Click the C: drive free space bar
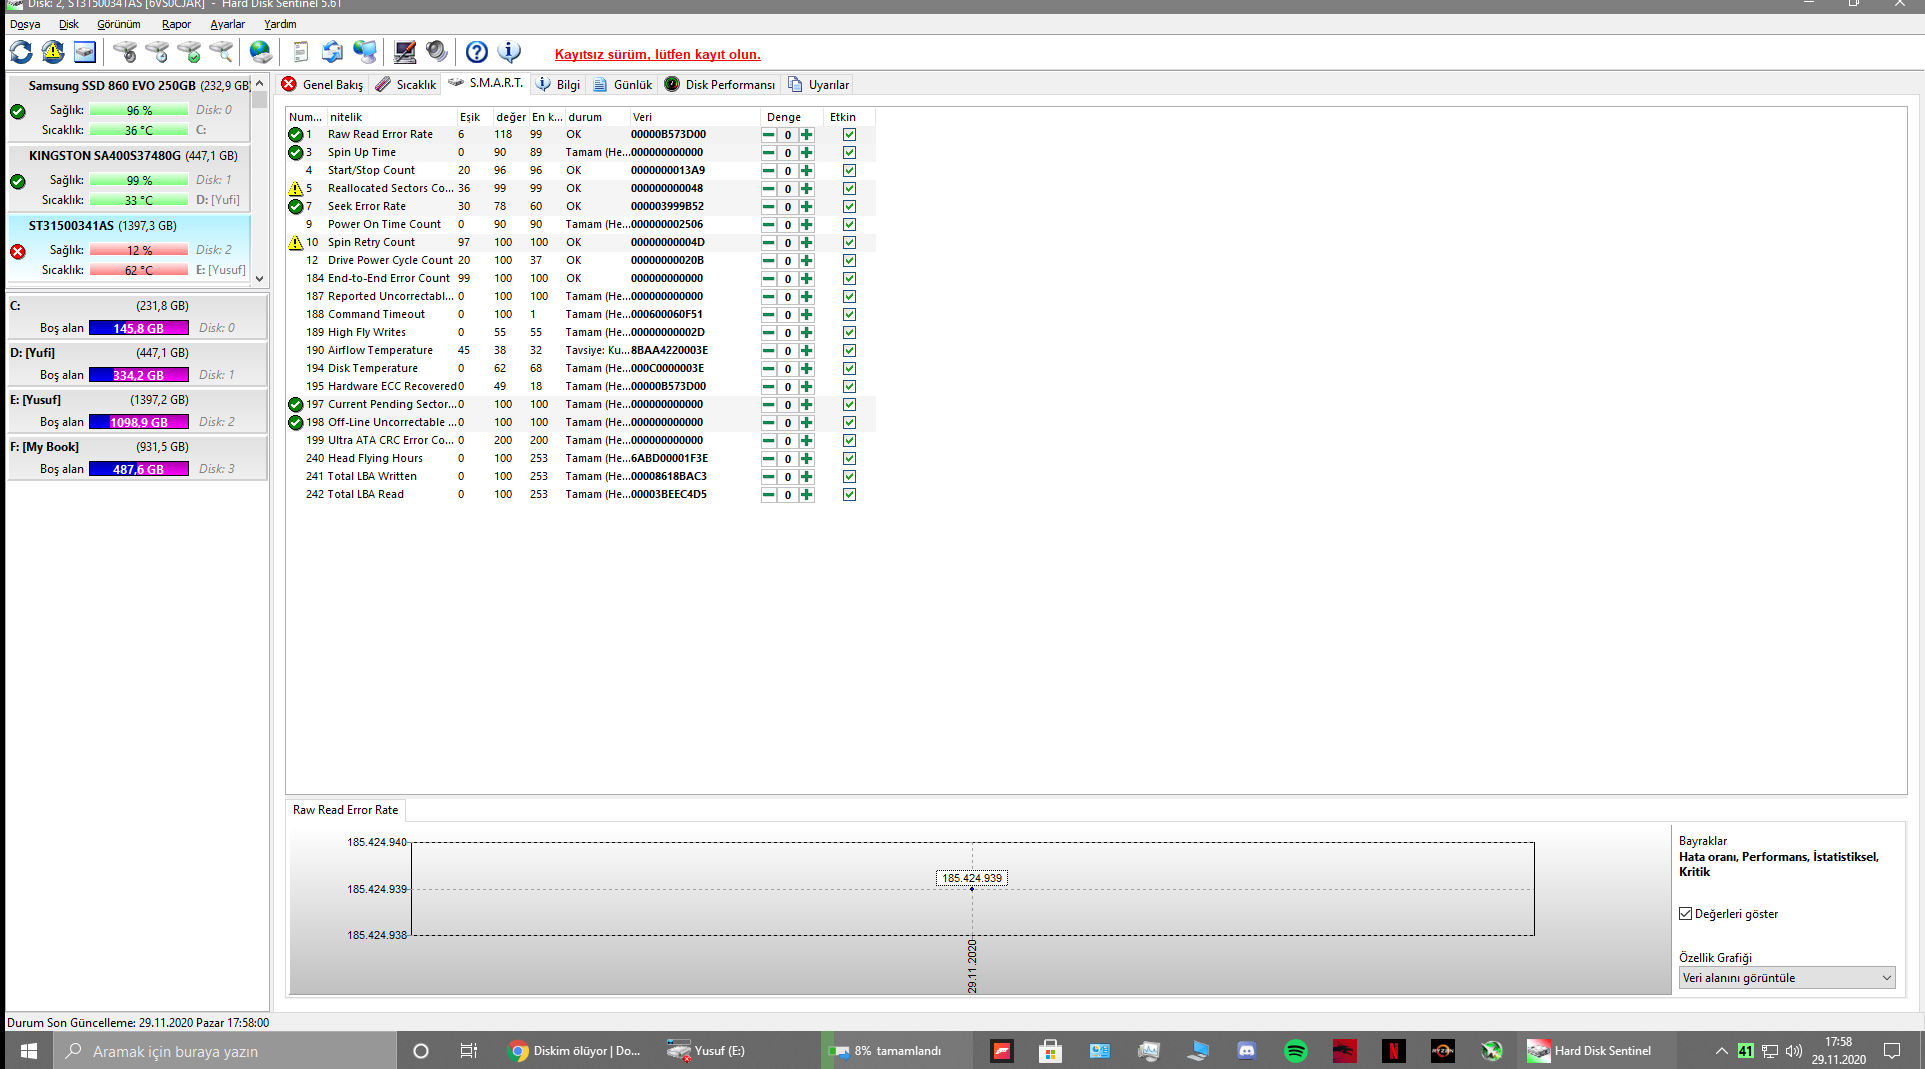This screenshot has width=1925, height=1069. tap(139, 328)
